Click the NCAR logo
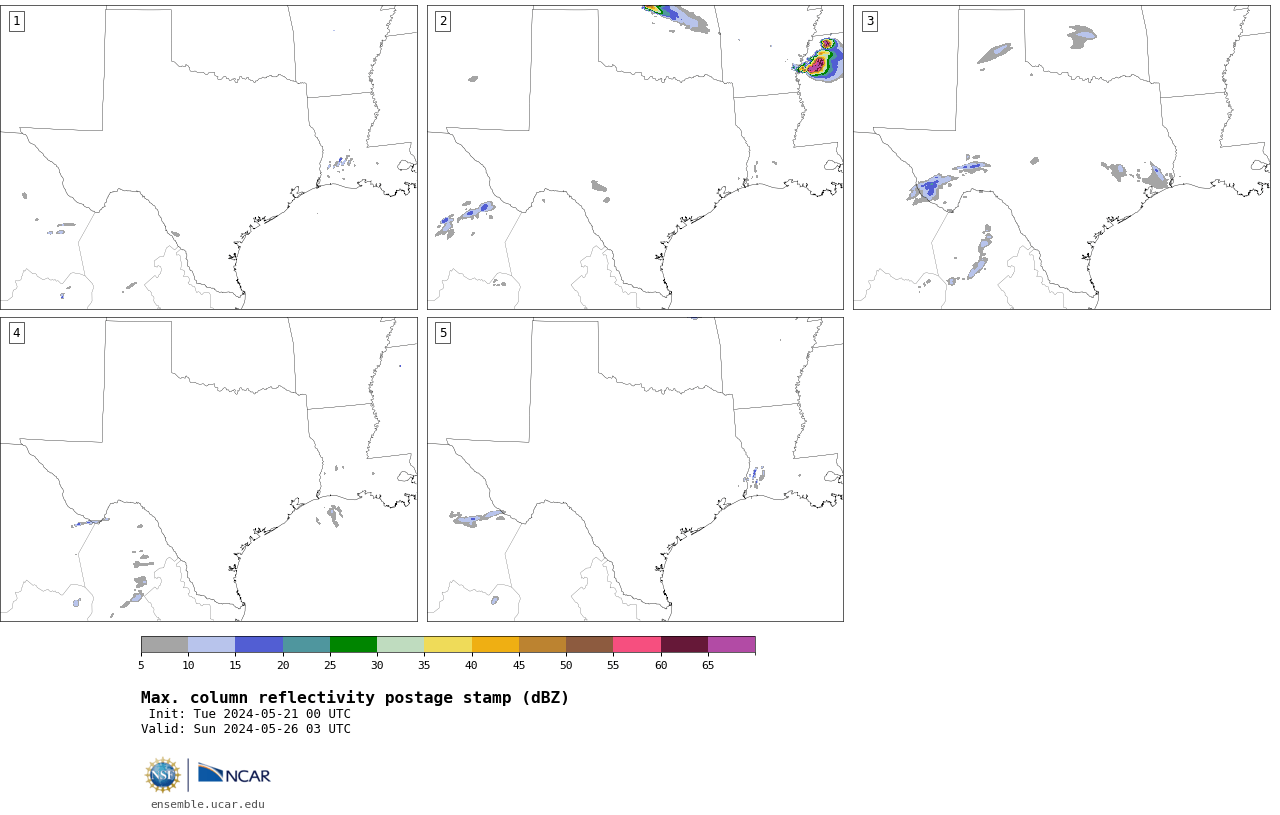The height and width of the screenshot is (815, 1280). coord(234,774)
